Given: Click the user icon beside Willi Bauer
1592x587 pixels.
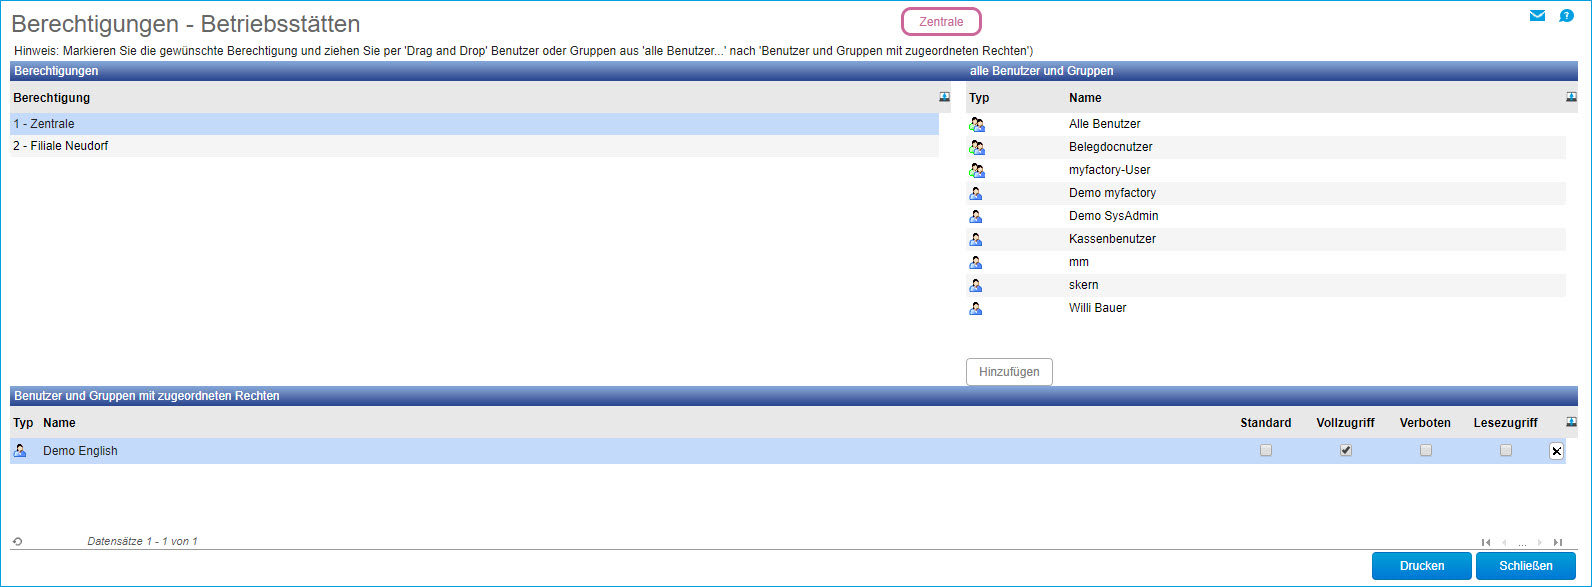Looking at the screenshot, I should click(976, 308).
